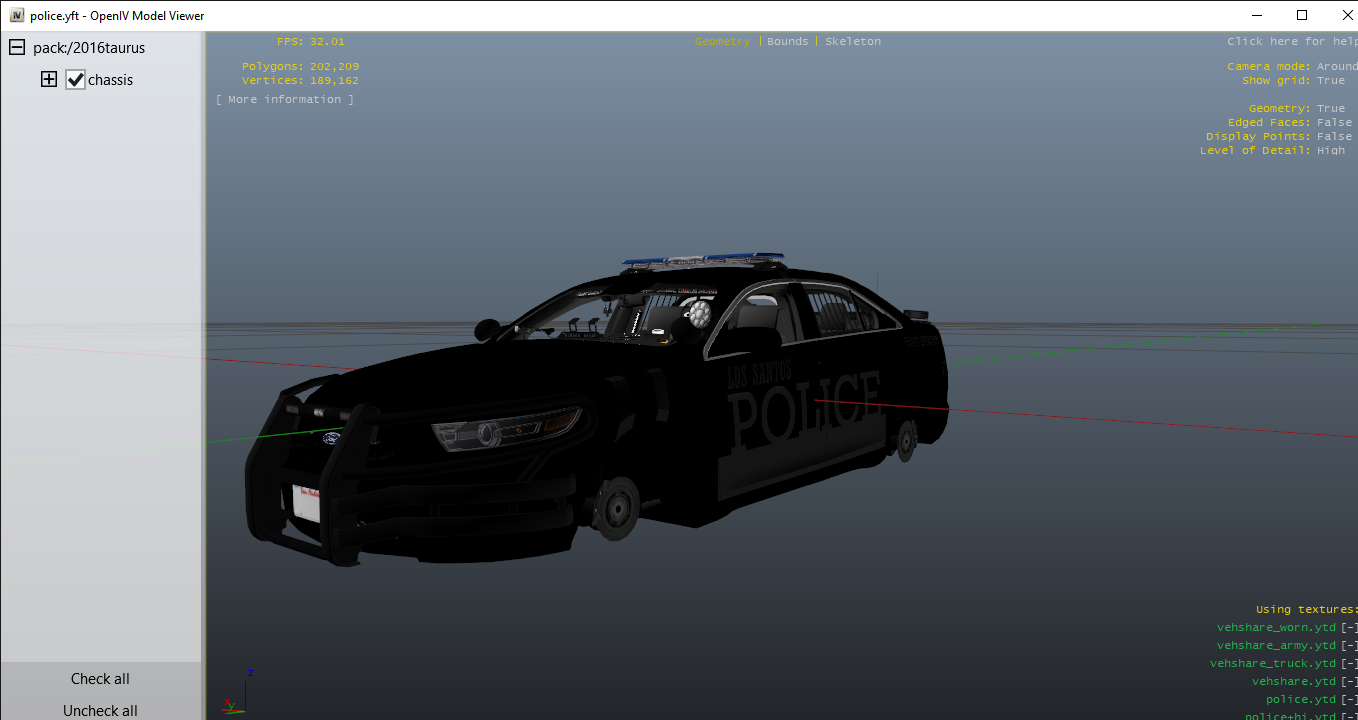Collapse police.ytd texture with [-] icon
Image resolution: width=1358 pixels, height=720 pixels.
point(1349,700)
